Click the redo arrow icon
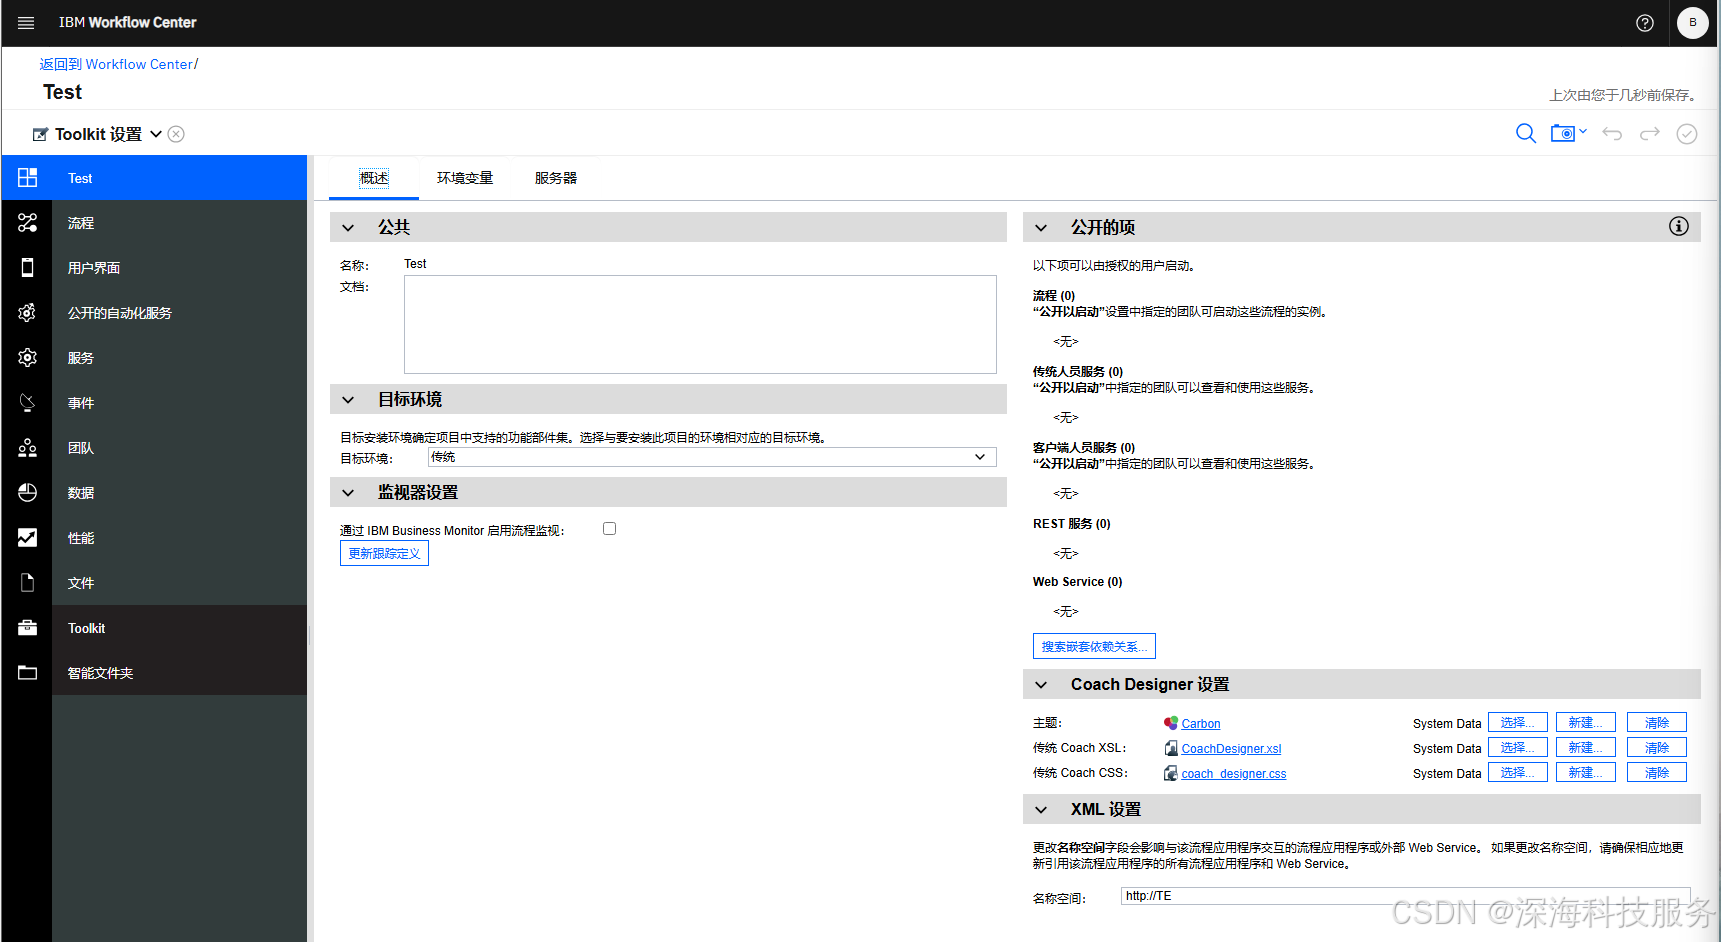Image resolution: width=1721 pixels, height=942 pixels. pyautogui.click(x=1650, y=134)
